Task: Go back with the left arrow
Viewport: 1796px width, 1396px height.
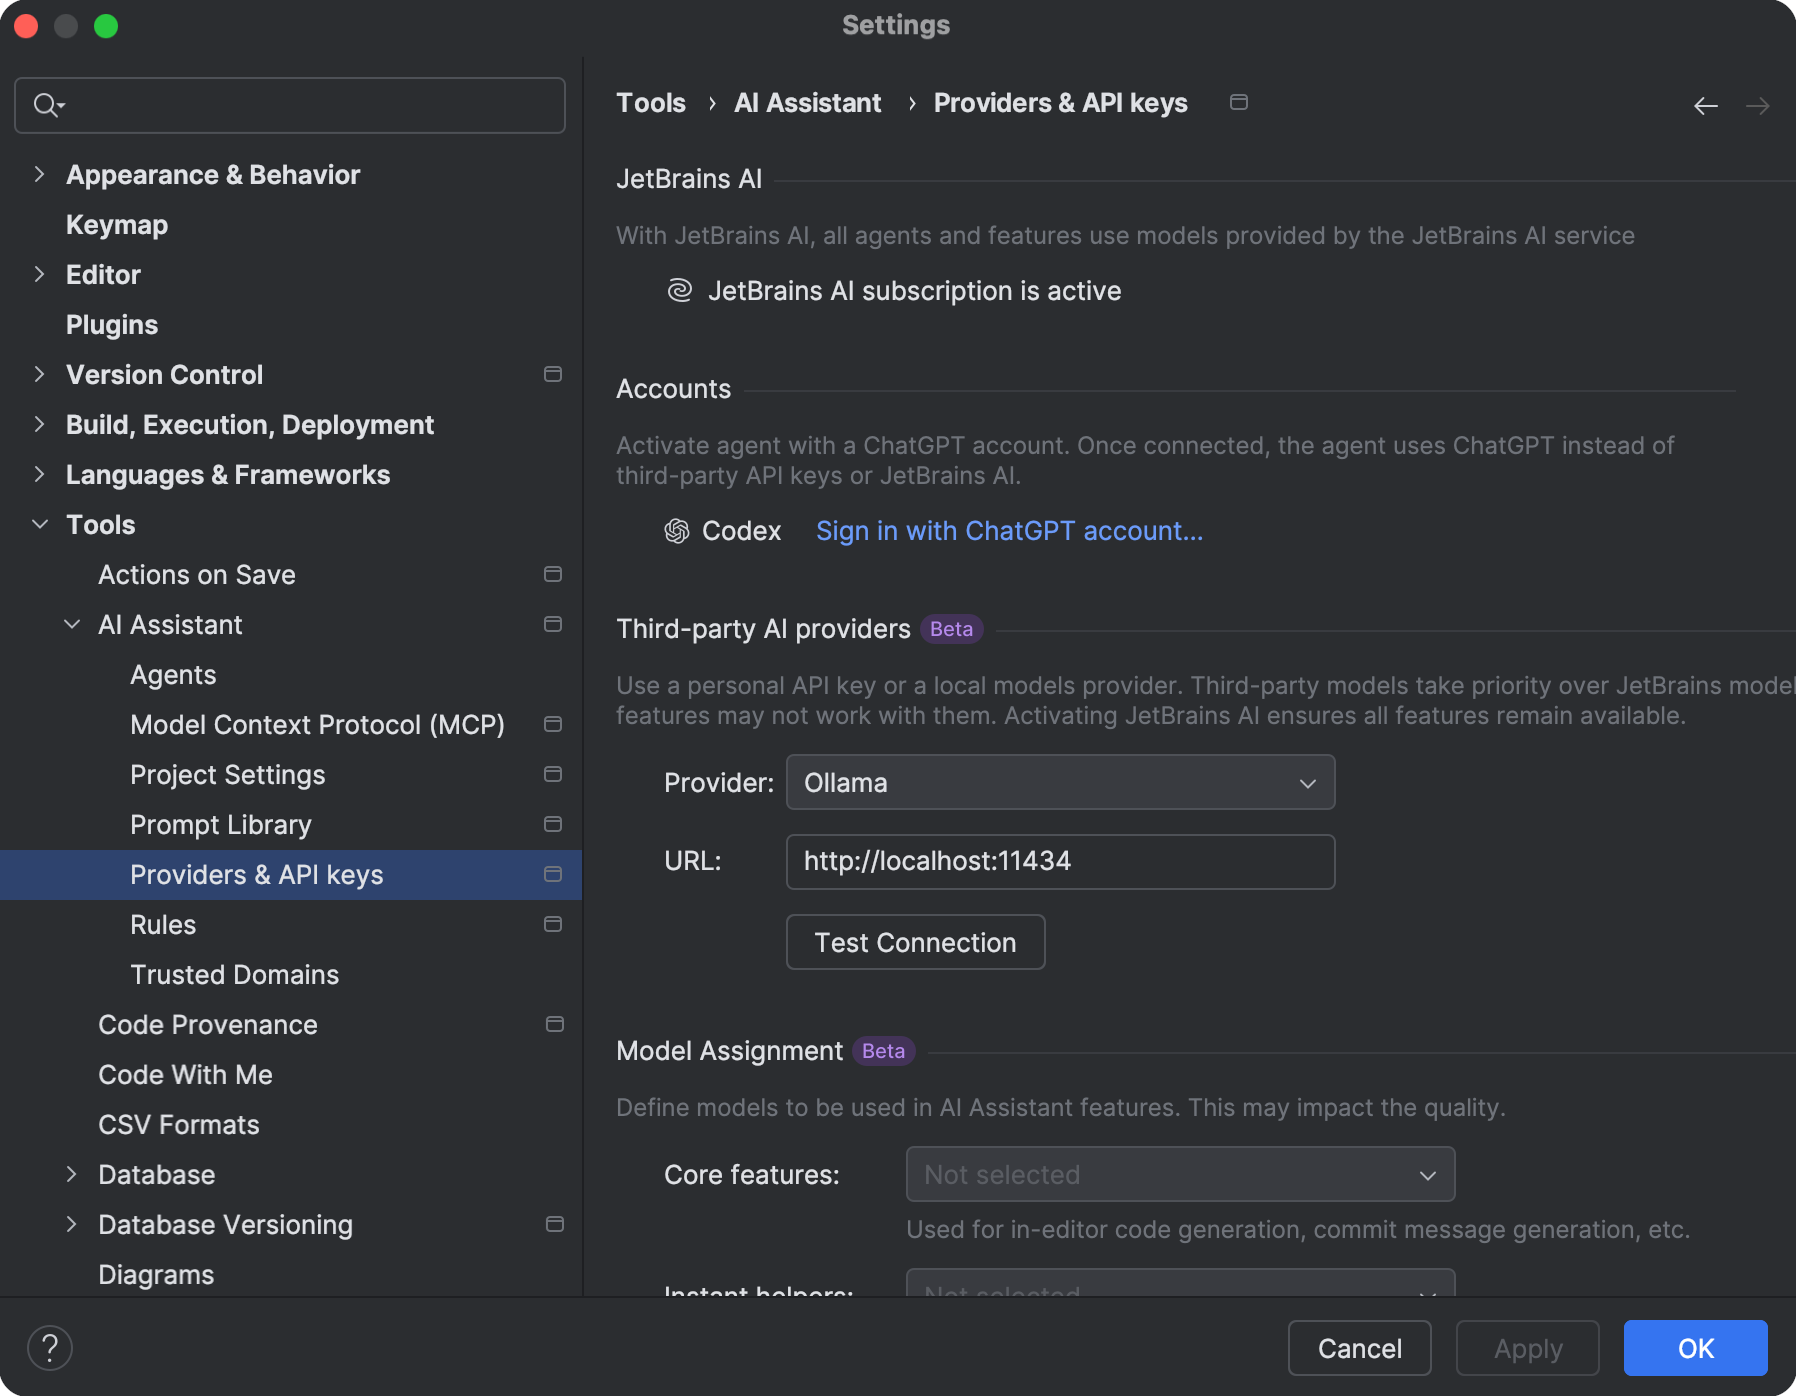Action: (1706, 105)
